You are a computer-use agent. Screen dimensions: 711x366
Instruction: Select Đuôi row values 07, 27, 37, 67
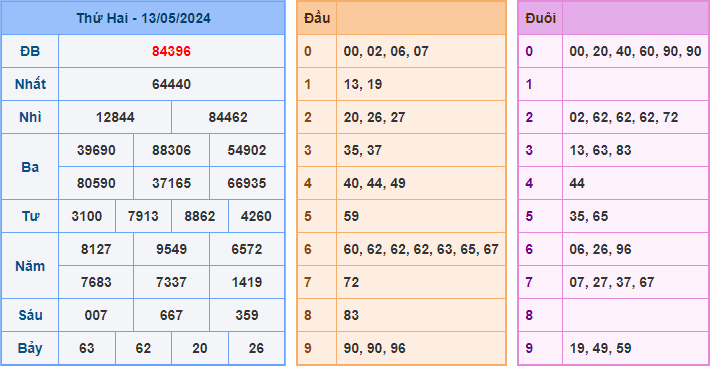[x=612, y=282]
